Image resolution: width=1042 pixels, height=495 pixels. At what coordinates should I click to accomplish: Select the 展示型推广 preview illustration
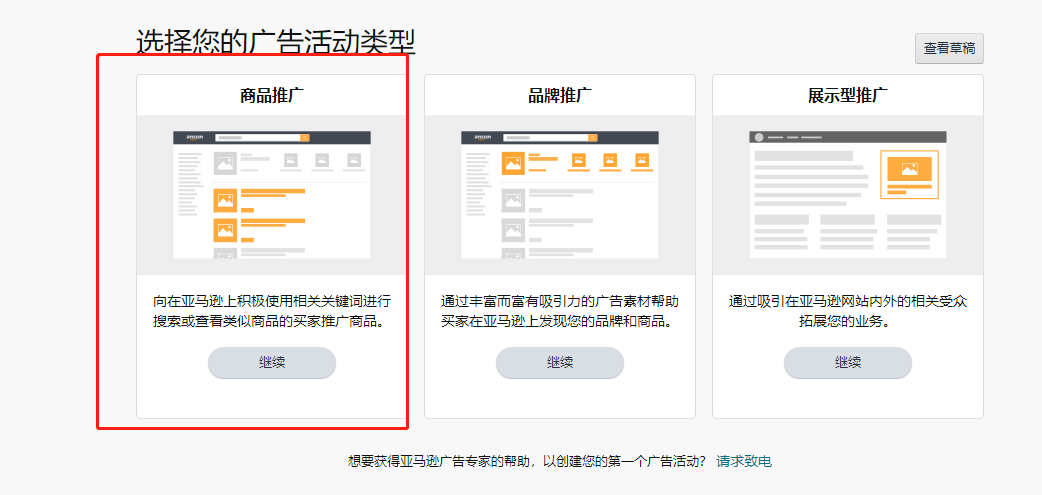pos(848,195)
